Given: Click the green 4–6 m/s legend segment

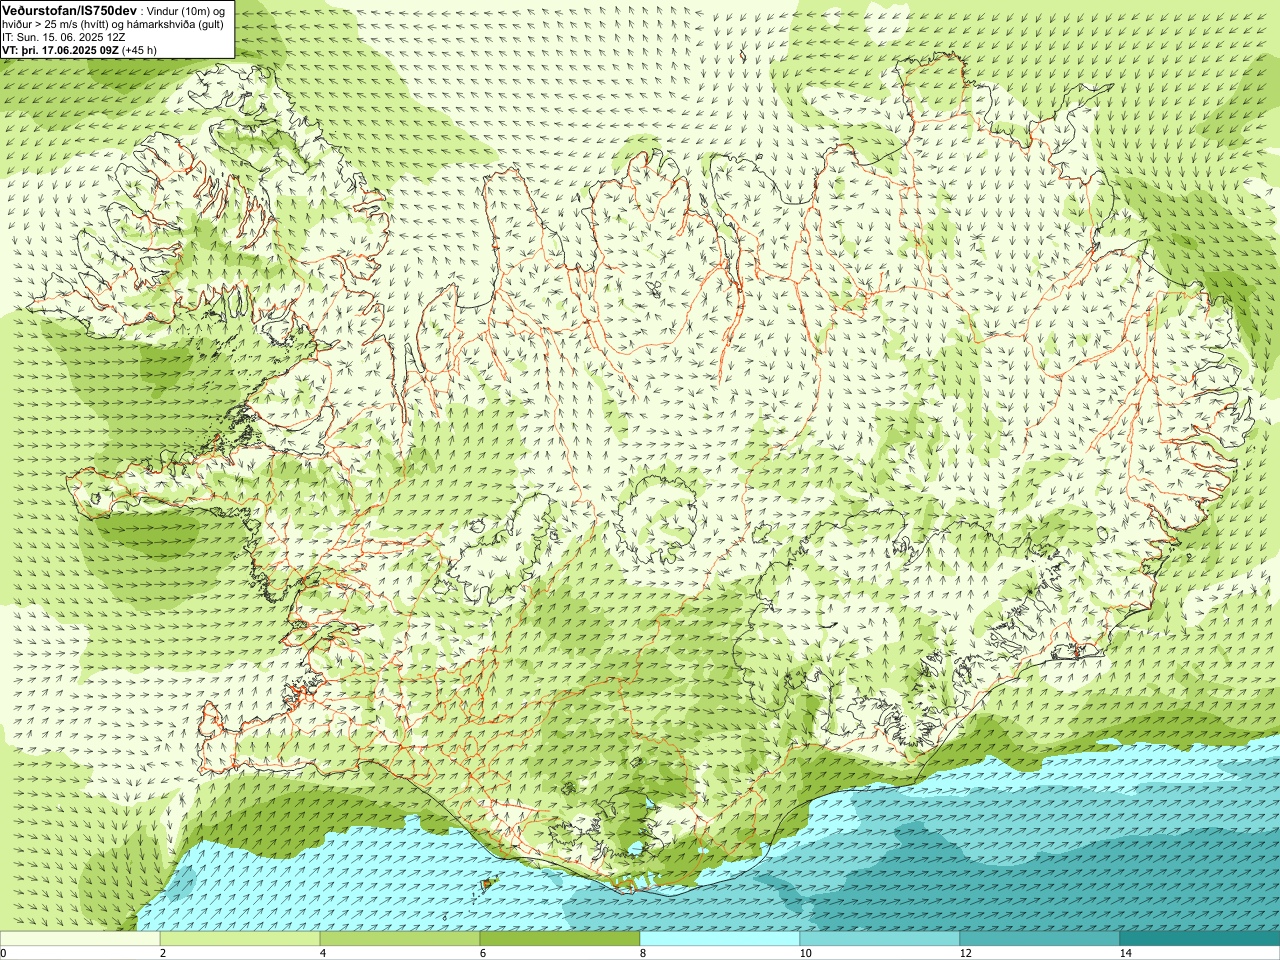Looking at the screenshot, I should 400,939.
